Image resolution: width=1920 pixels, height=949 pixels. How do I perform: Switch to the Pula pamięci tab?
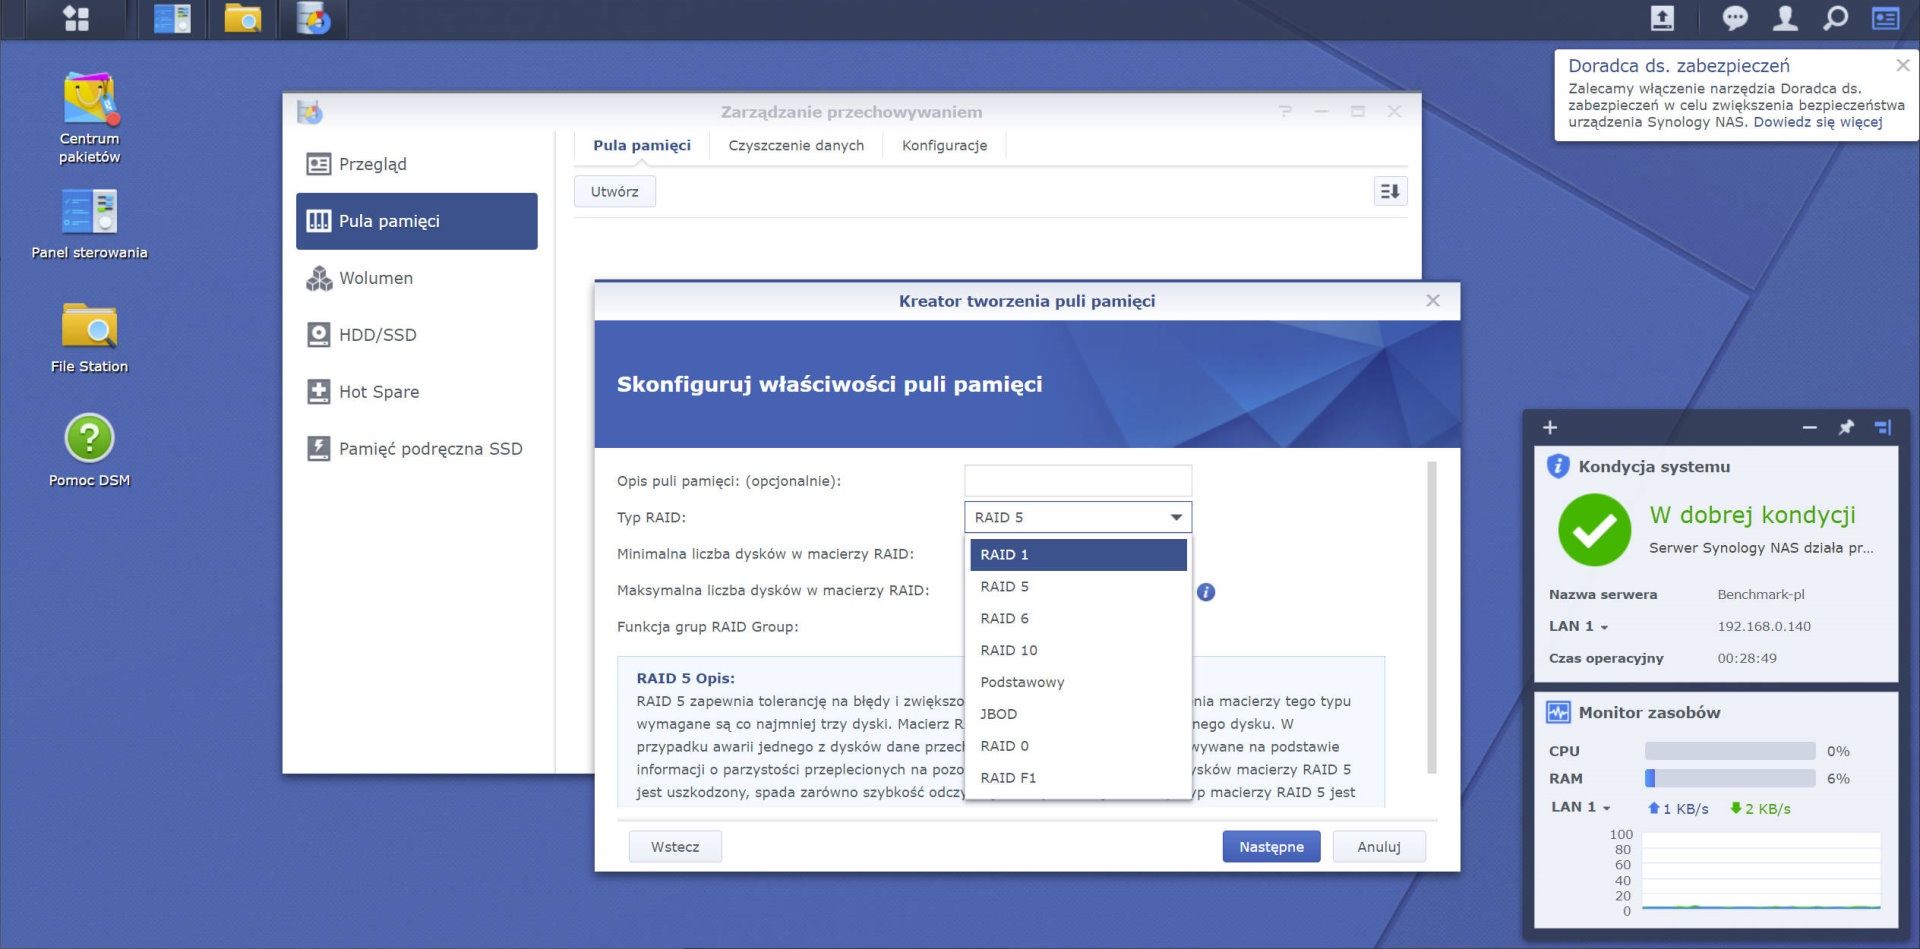coord(642,145)
